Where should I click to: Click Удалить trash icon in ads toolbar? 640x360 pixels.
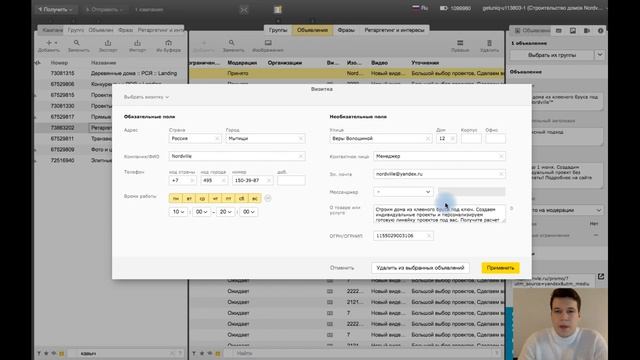(489, 43)
